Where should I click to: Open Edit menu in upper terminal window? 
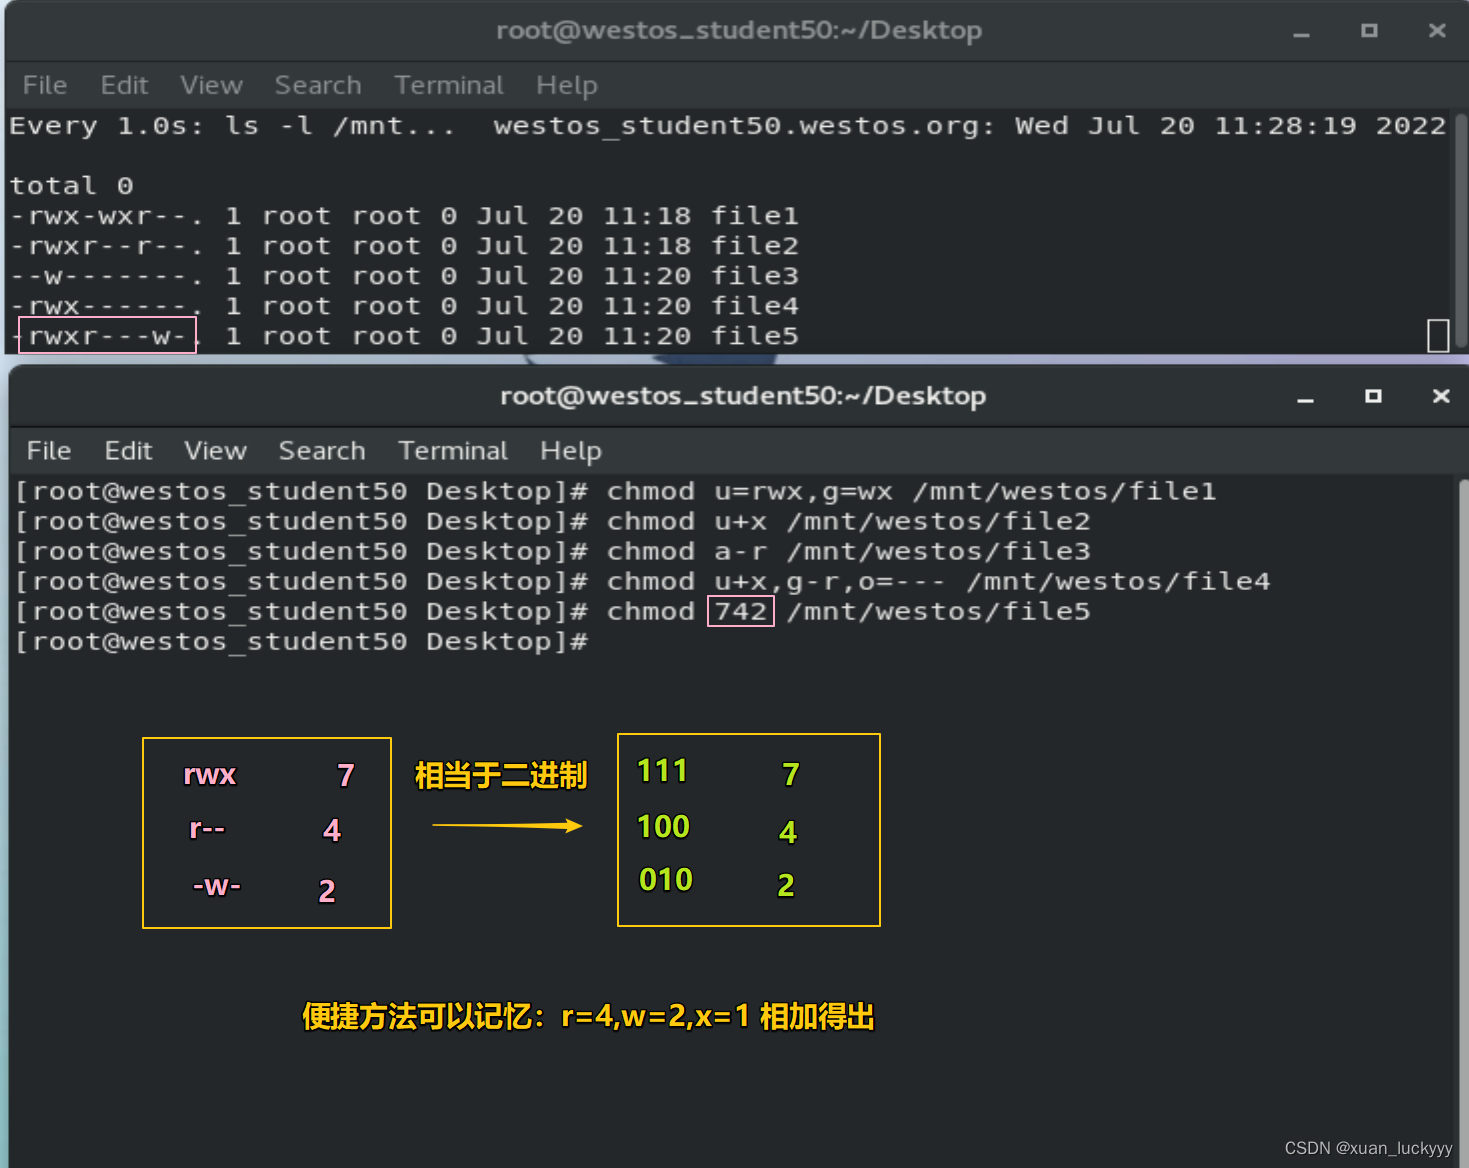click(x=124, y=85)
